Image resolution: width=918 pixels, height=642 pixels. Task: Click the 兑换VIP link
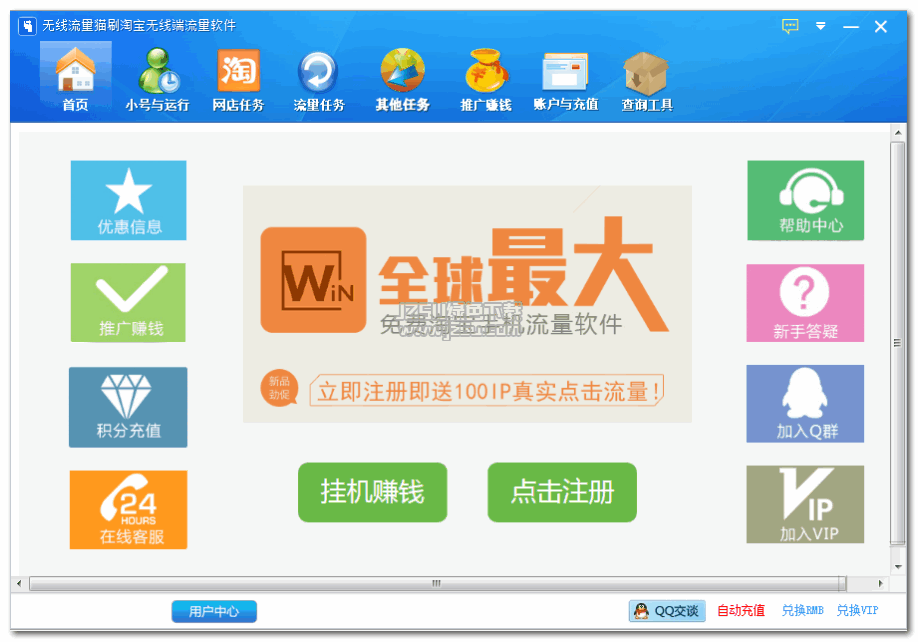point(857,611)
